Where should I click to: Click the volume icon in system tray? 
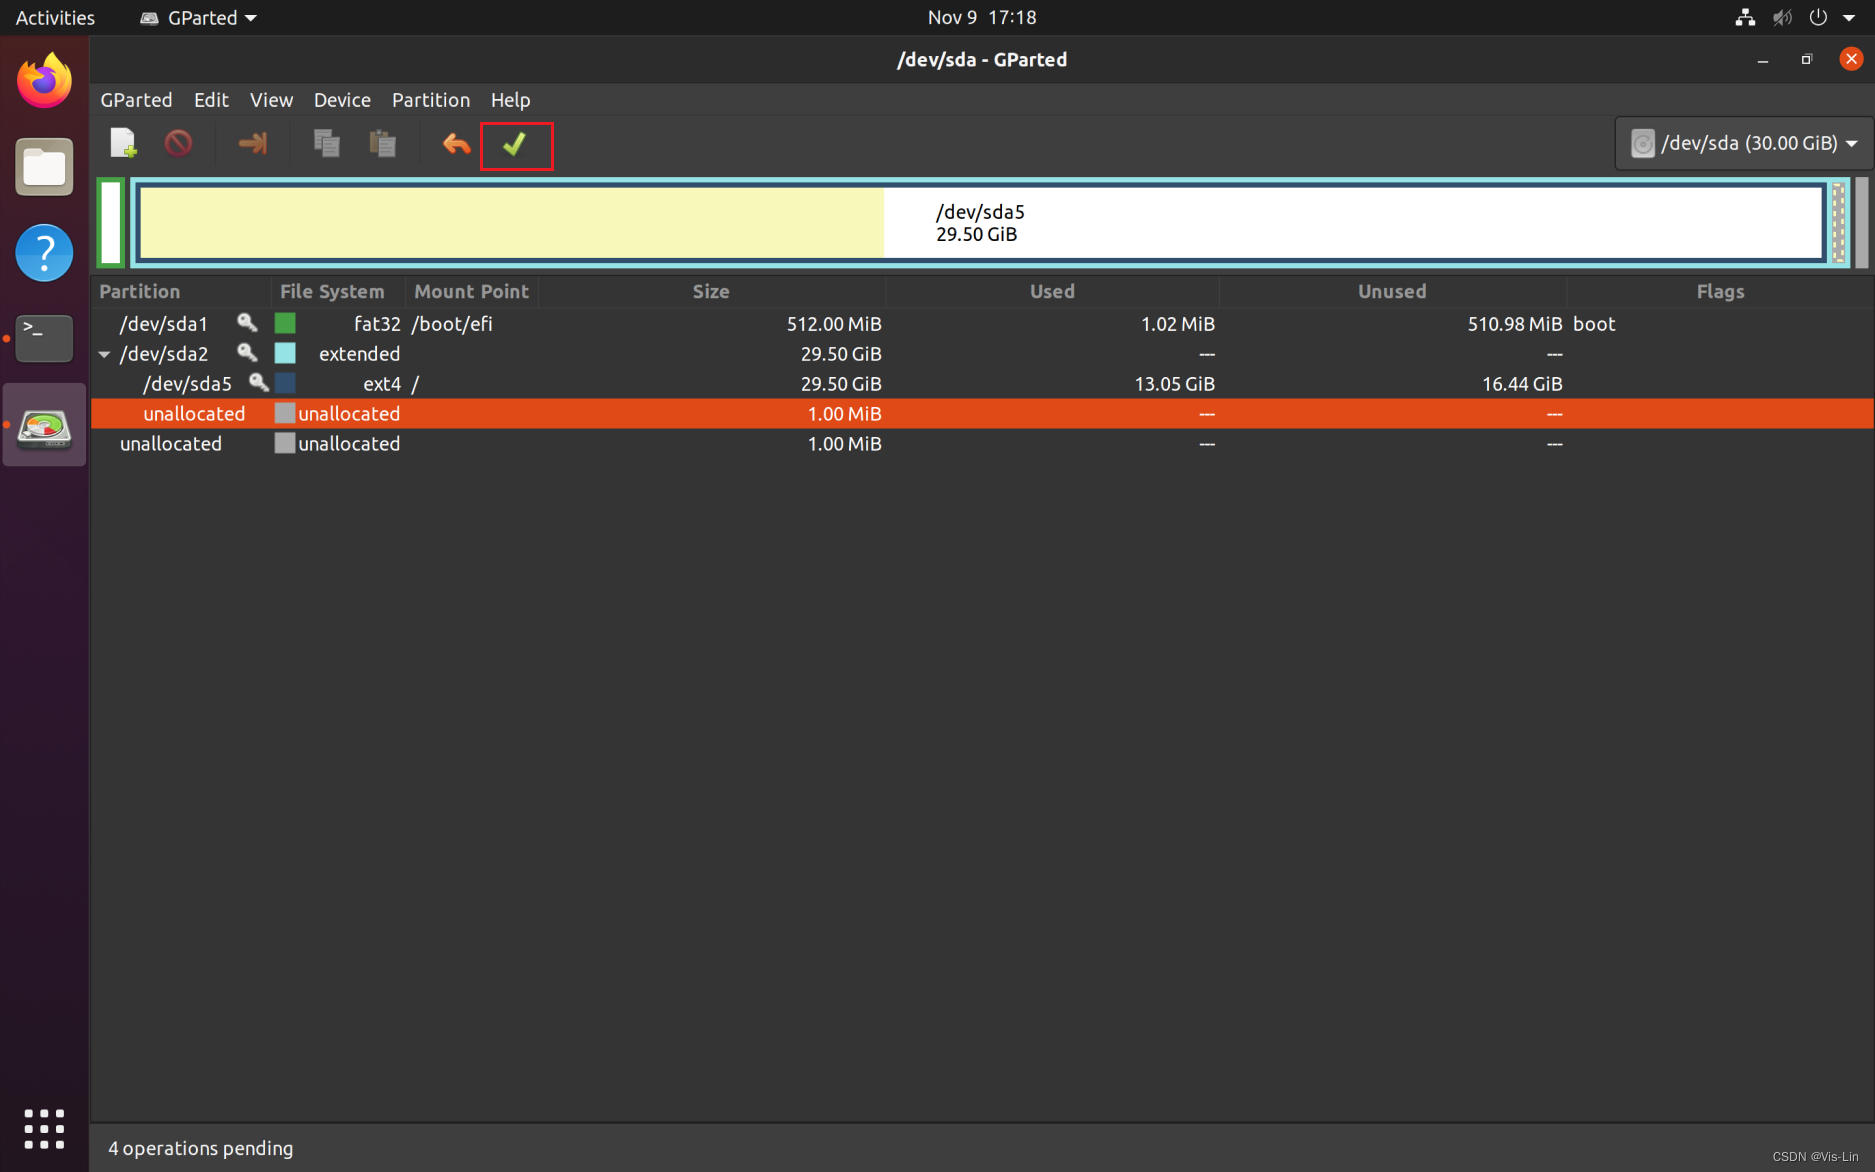1781,17
